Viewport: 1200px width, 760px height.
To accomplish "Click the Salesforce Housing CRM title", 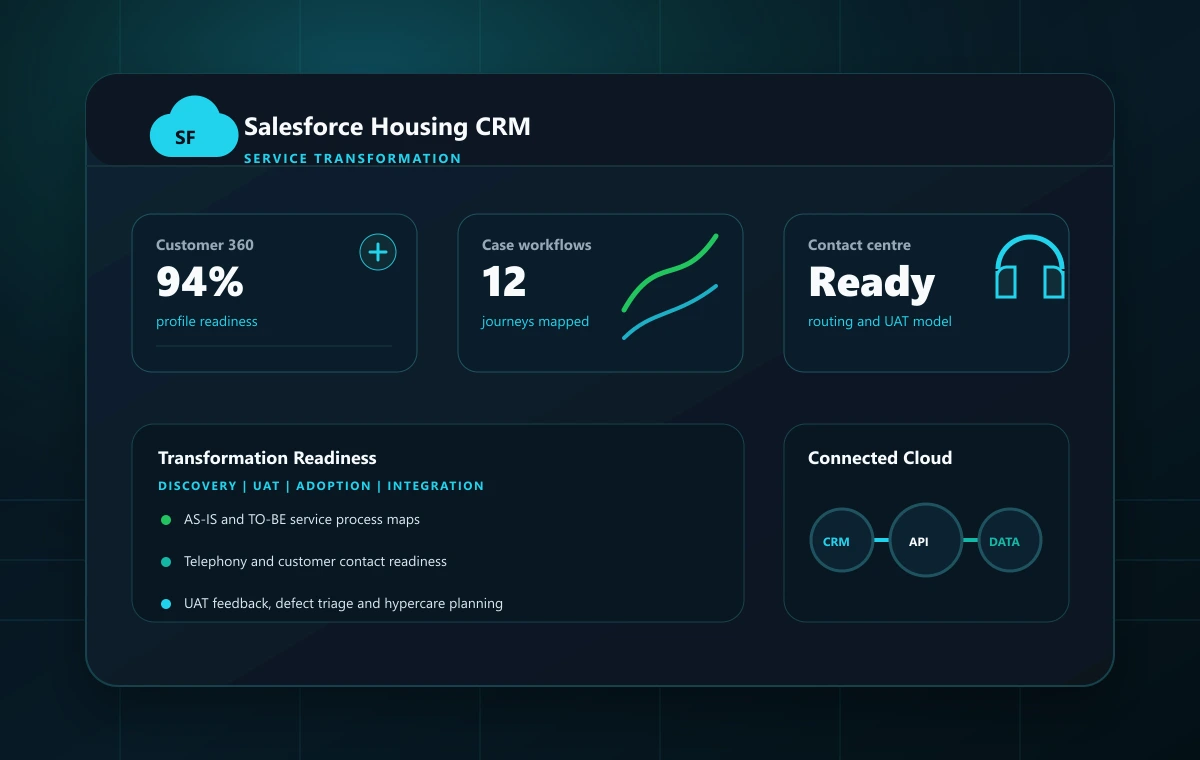I will (x=387, y=127).
